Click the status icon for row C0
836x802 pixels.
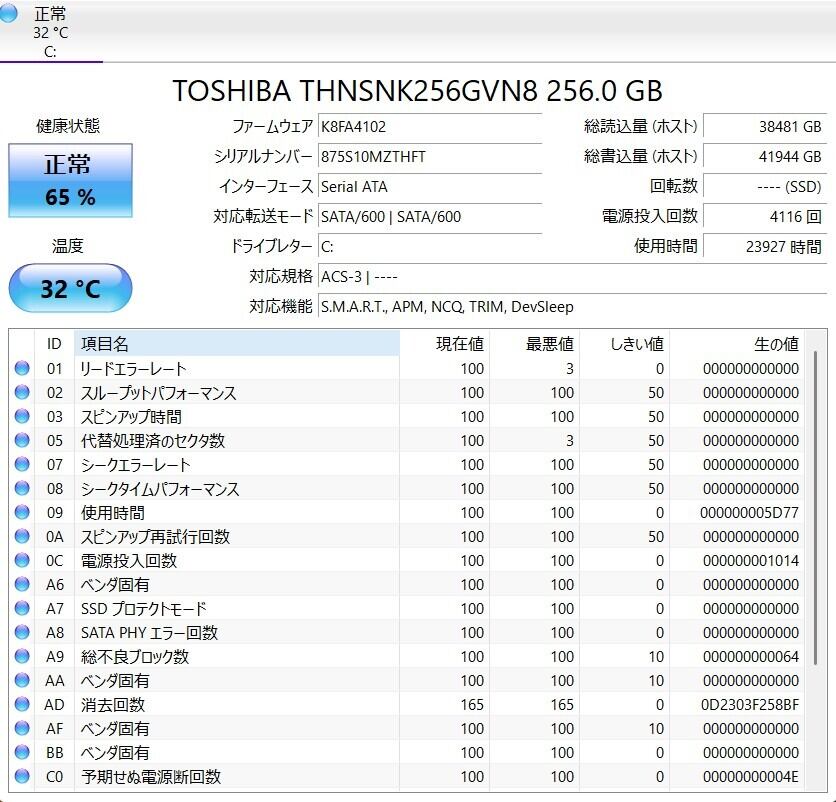pyautogui.click(x=22, y=776)
